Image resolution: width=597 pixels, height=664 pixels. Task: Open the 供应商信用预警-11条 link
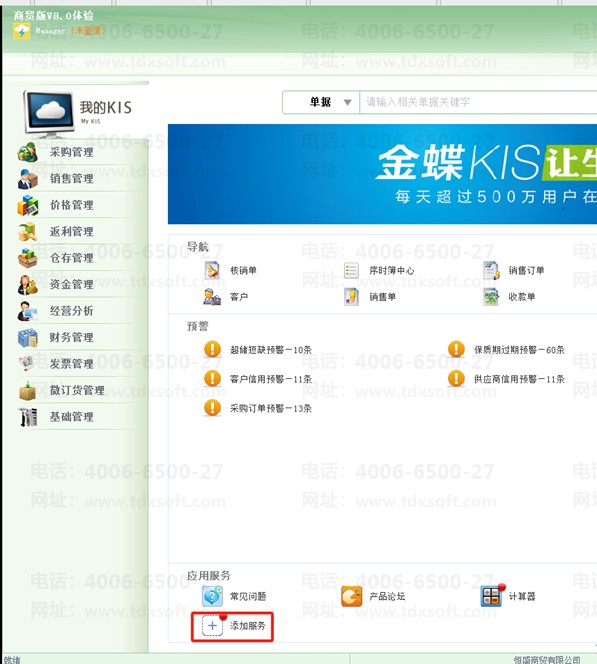[519, 379]
